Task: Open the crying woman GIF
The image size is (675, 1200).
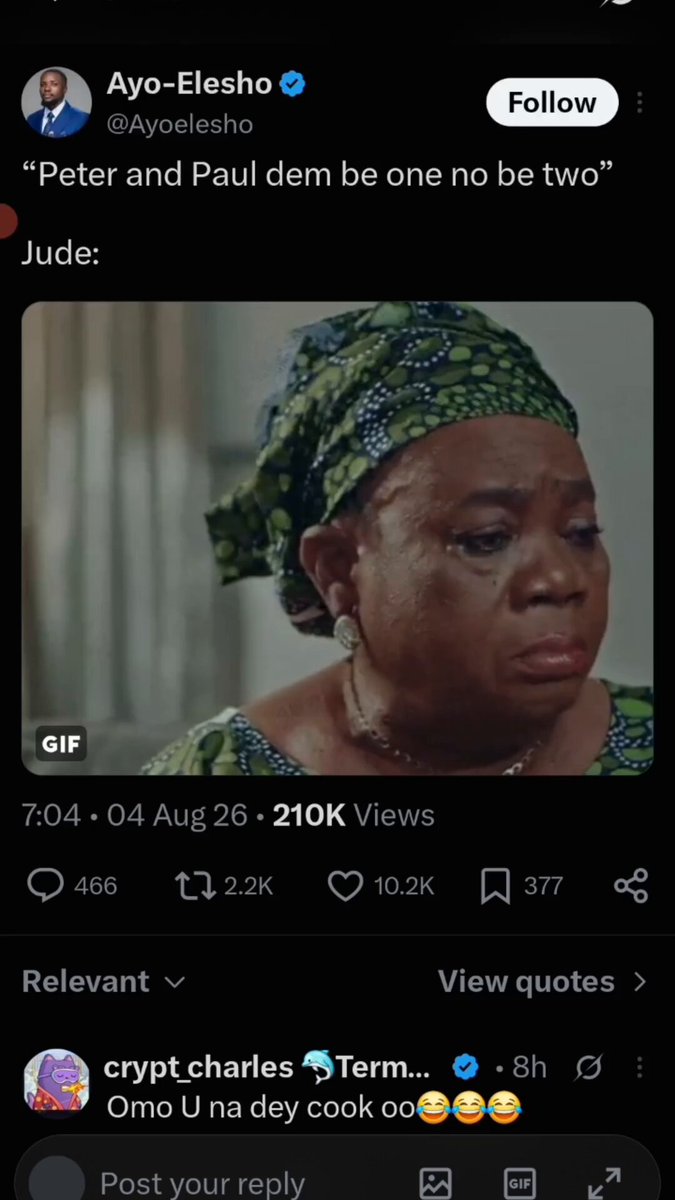Action: 337,538
